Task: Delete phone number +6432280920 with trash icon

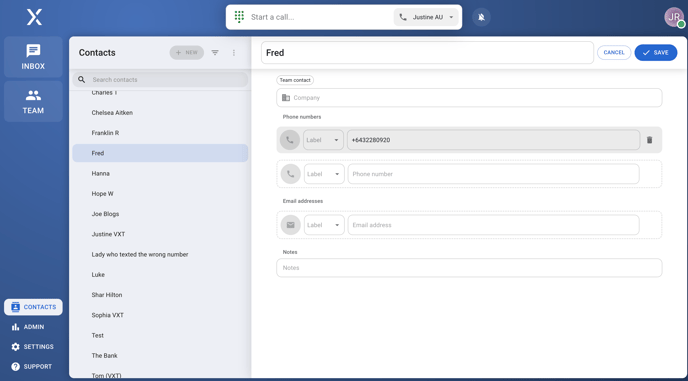Action: point(649,140)
